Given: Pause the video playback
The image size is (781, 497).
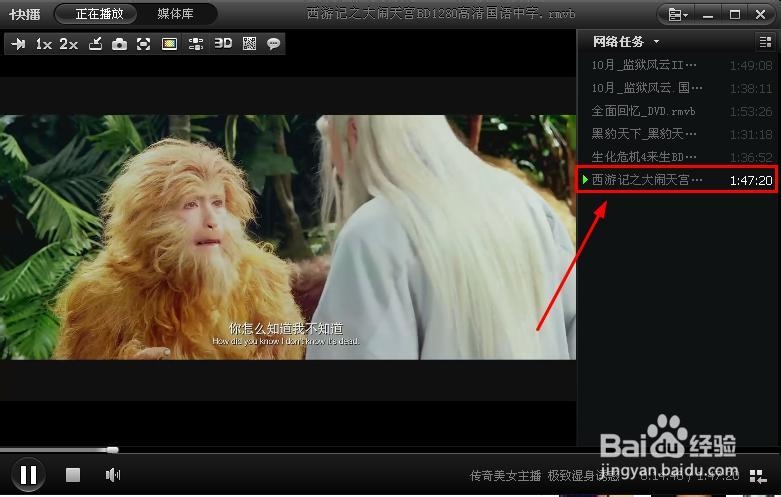Looking at the screenshot, I should (x=28, y=475).
